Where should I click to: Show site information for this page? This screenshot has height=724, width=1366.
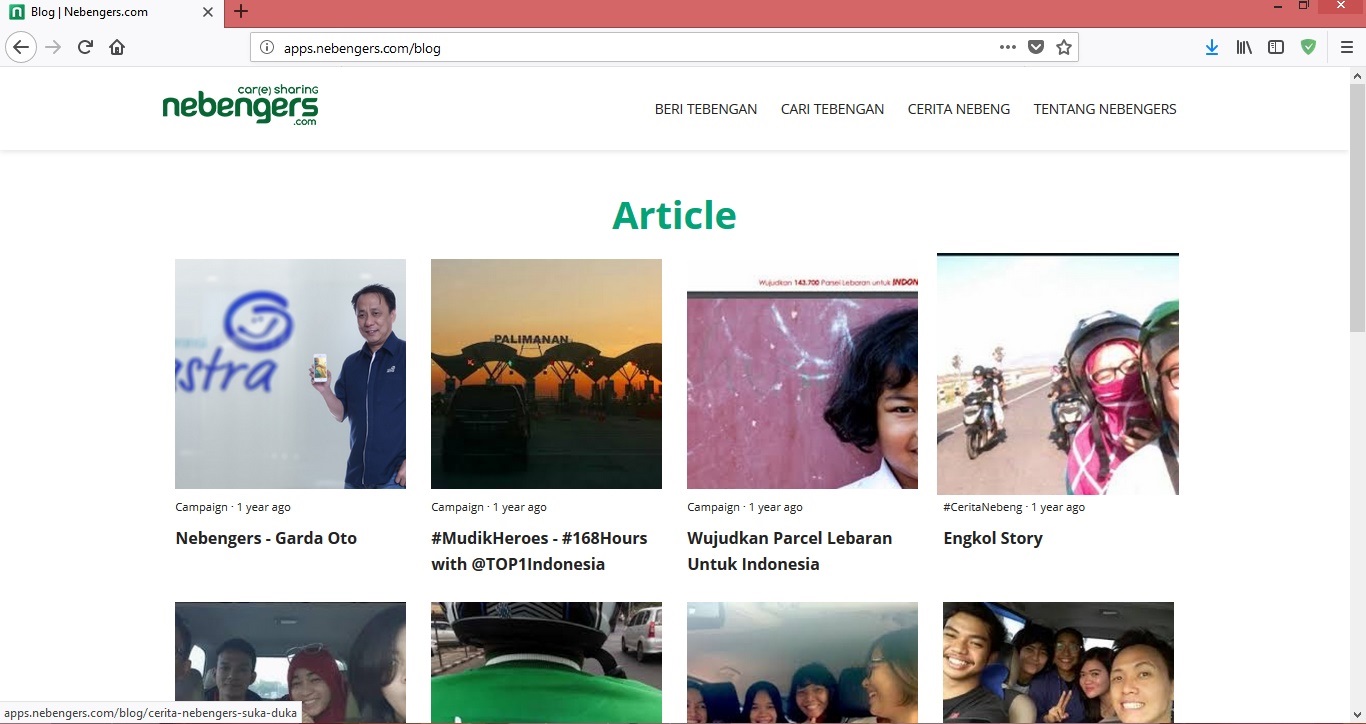coord(266,47)
